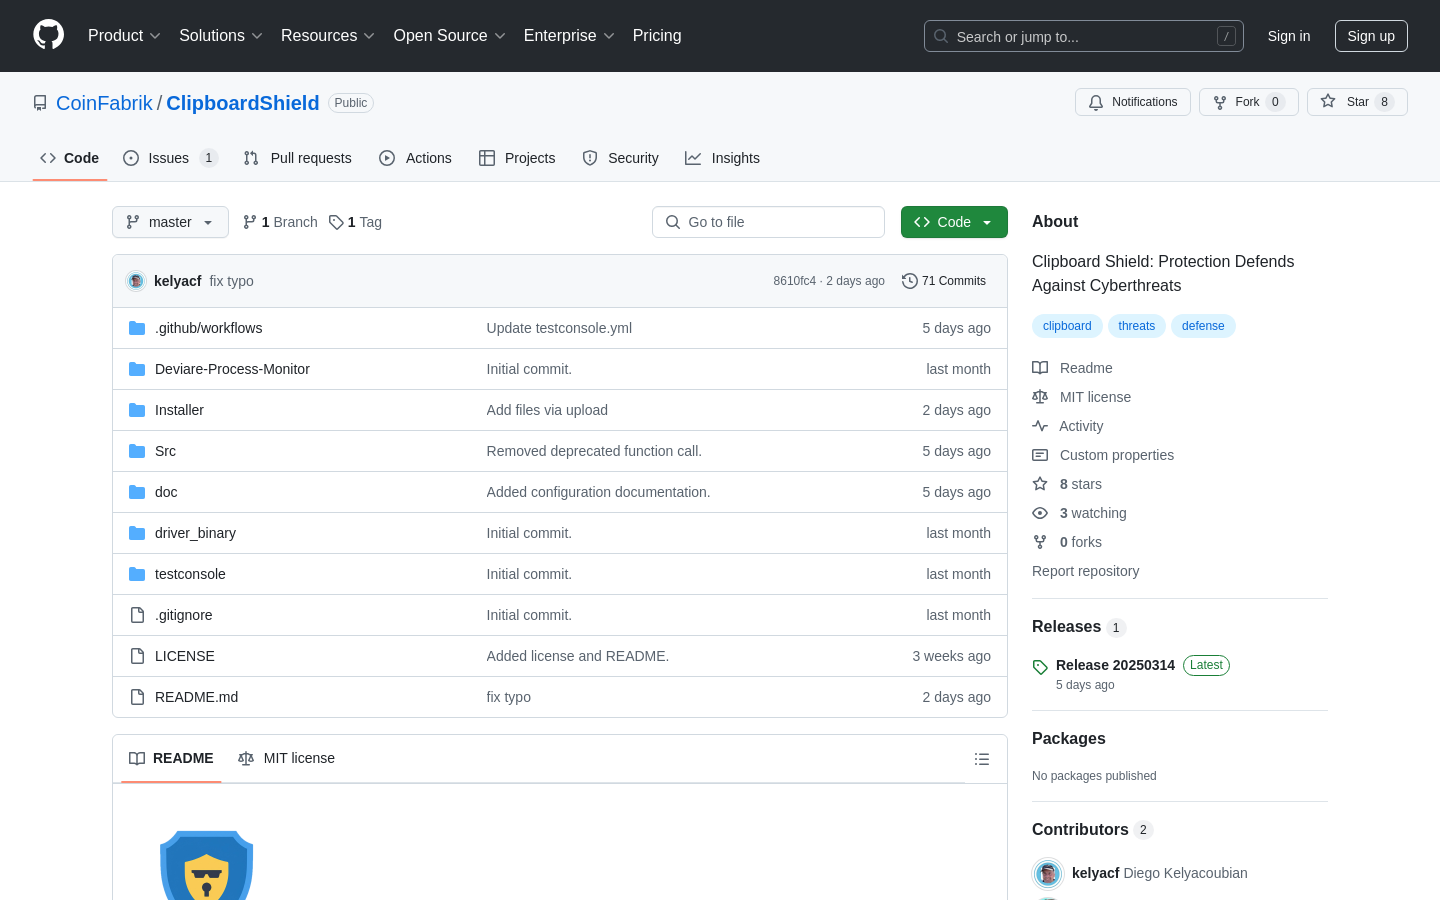Viewport: 1440px width, 900px height.
Task: Open the 1 Tag link
Action: [355, 222]
